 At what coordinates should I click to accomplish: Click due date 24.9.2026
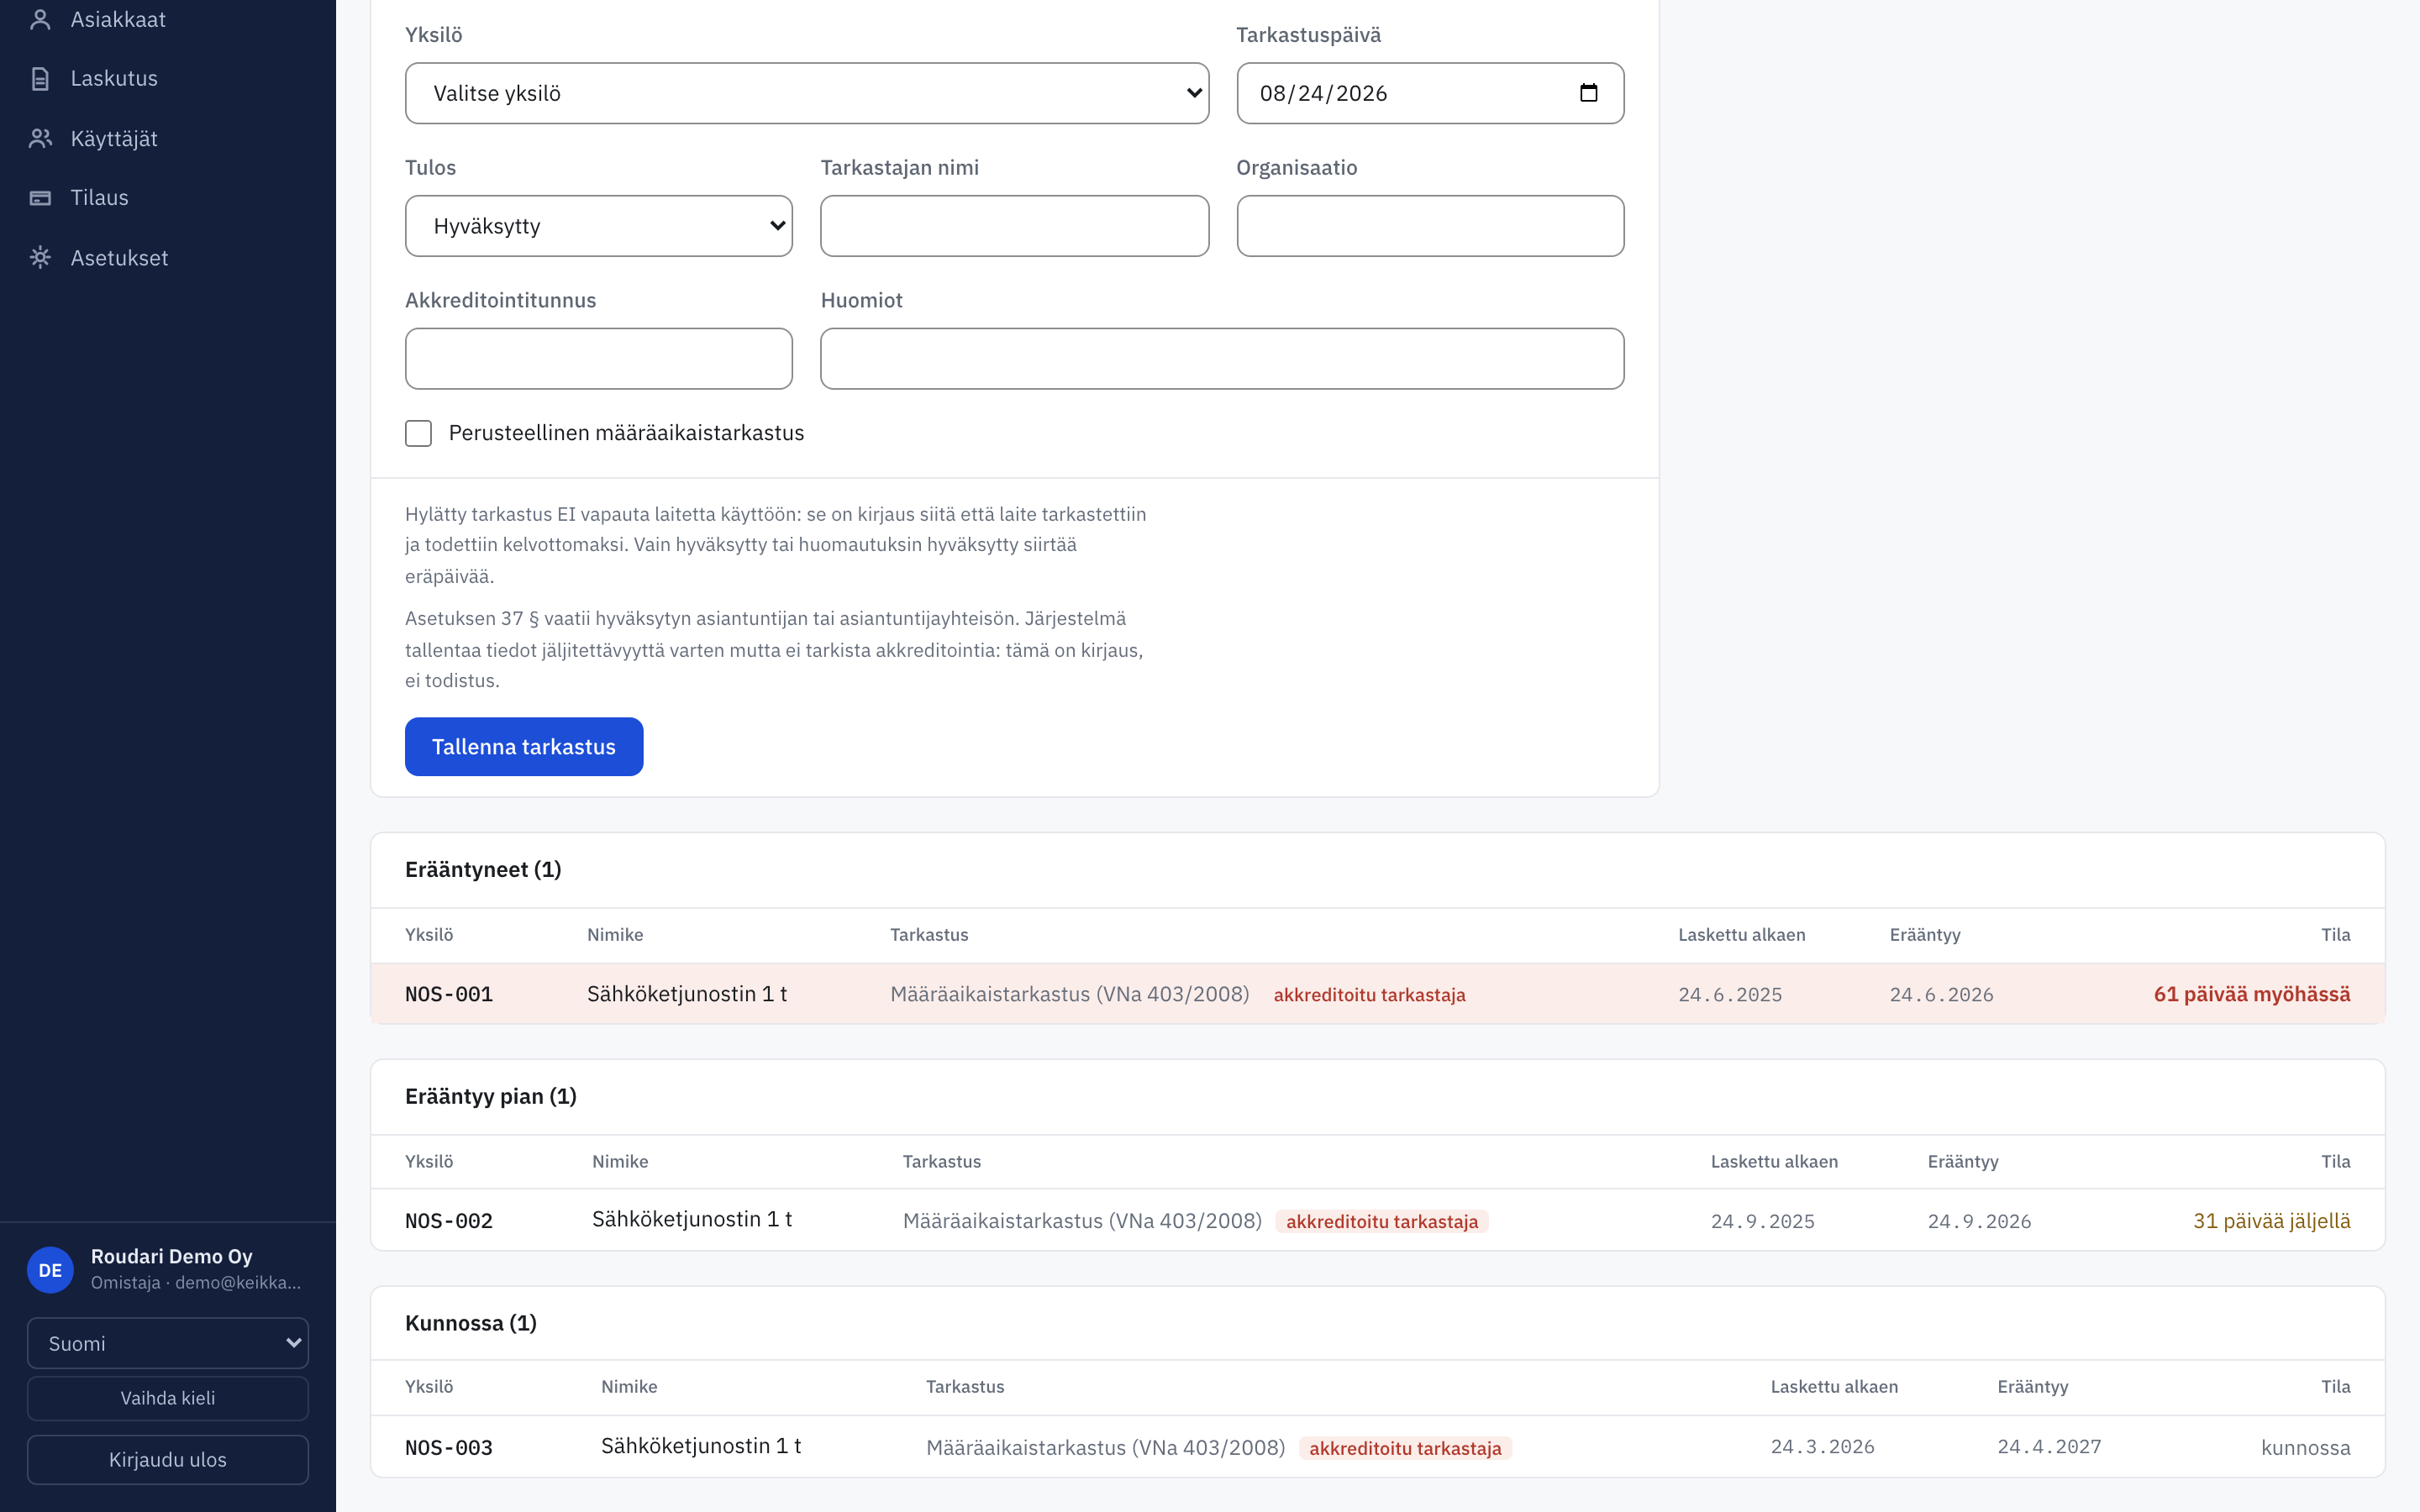click(x=1979, y=1222)
